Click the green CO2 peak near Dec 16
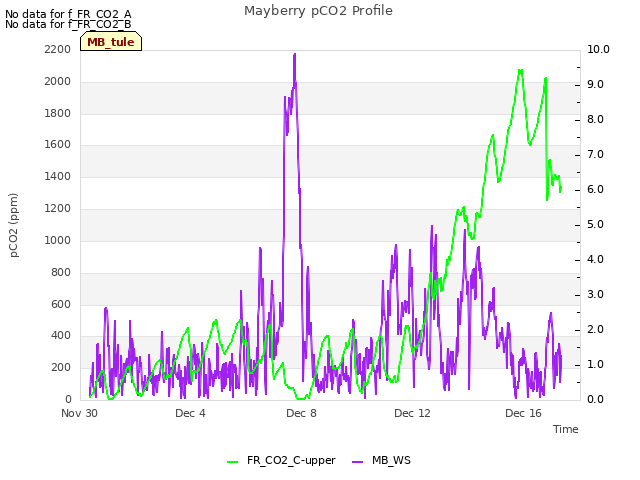 pyautogui.click(x=520, y=71)
